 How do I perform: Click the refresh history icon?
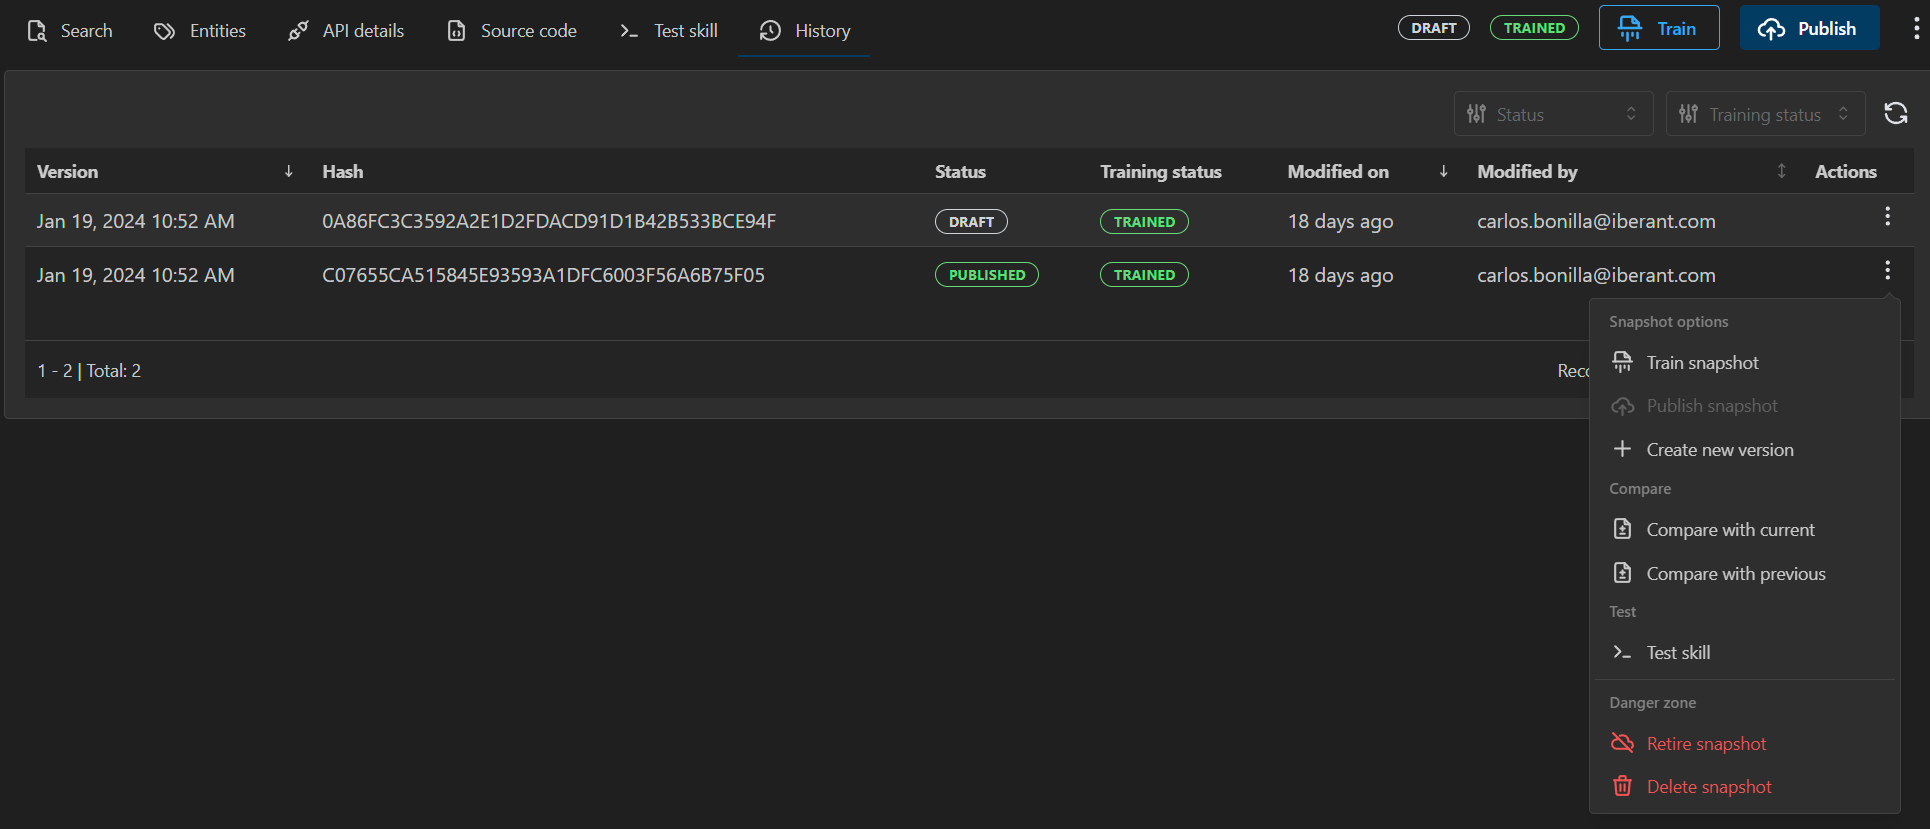(x=1896, y=114)
